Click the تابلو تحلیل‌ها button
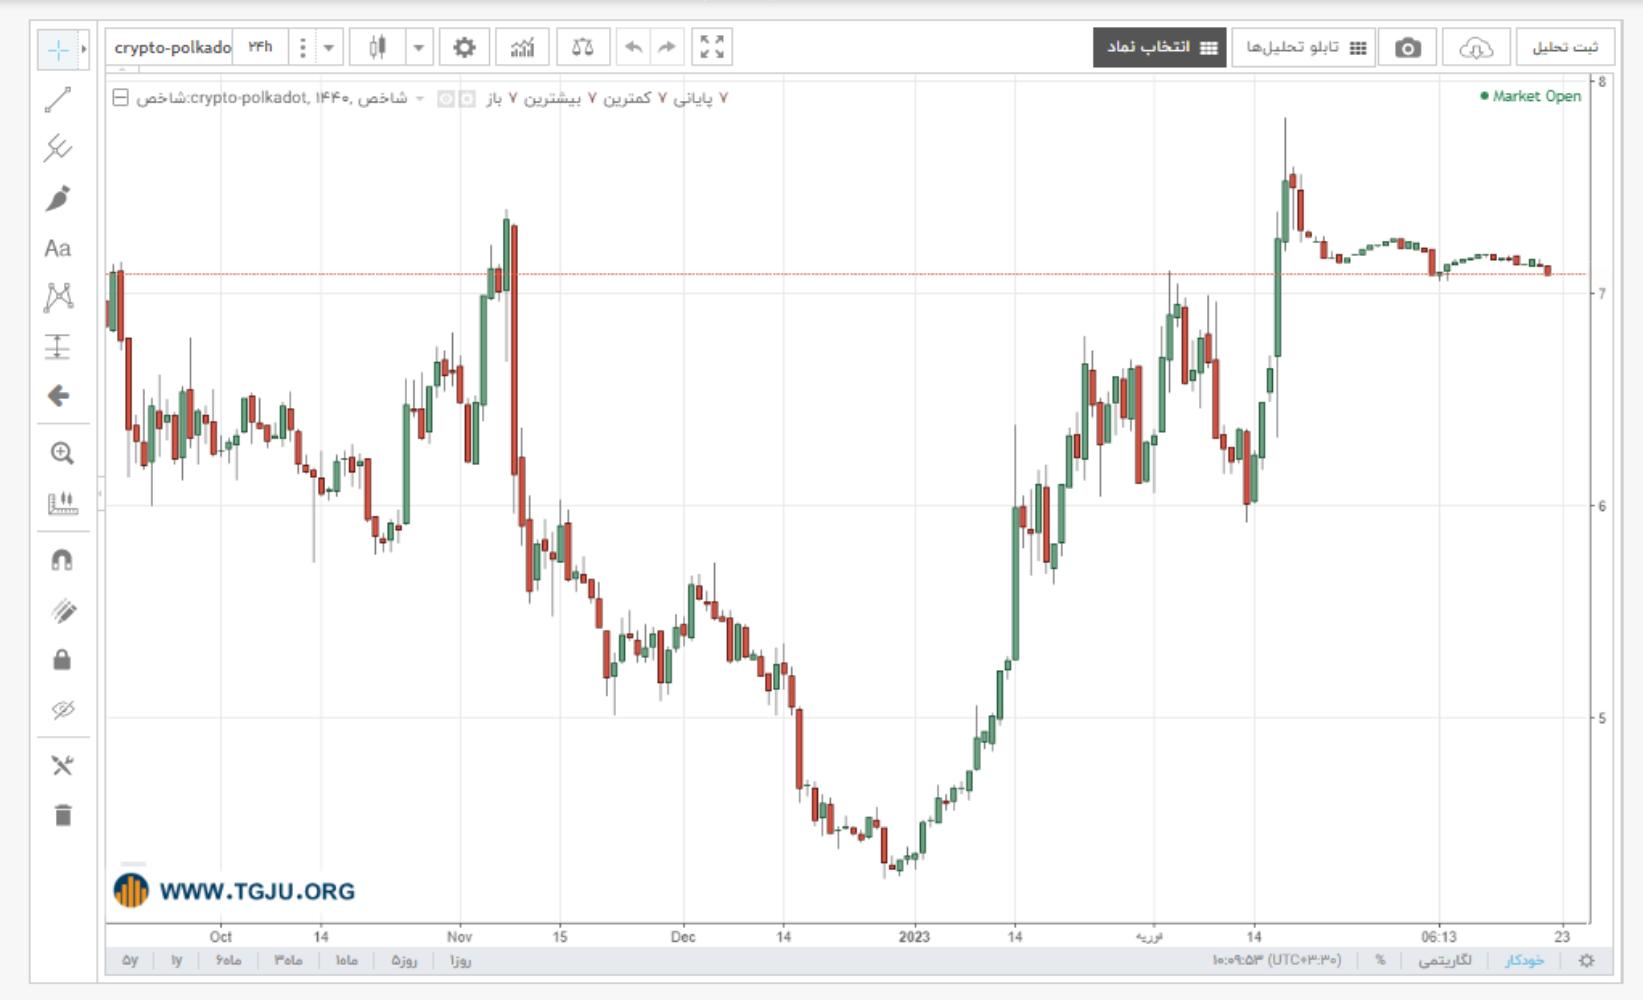This screenshot has height=1000, width=1643. coord(1304,48)
